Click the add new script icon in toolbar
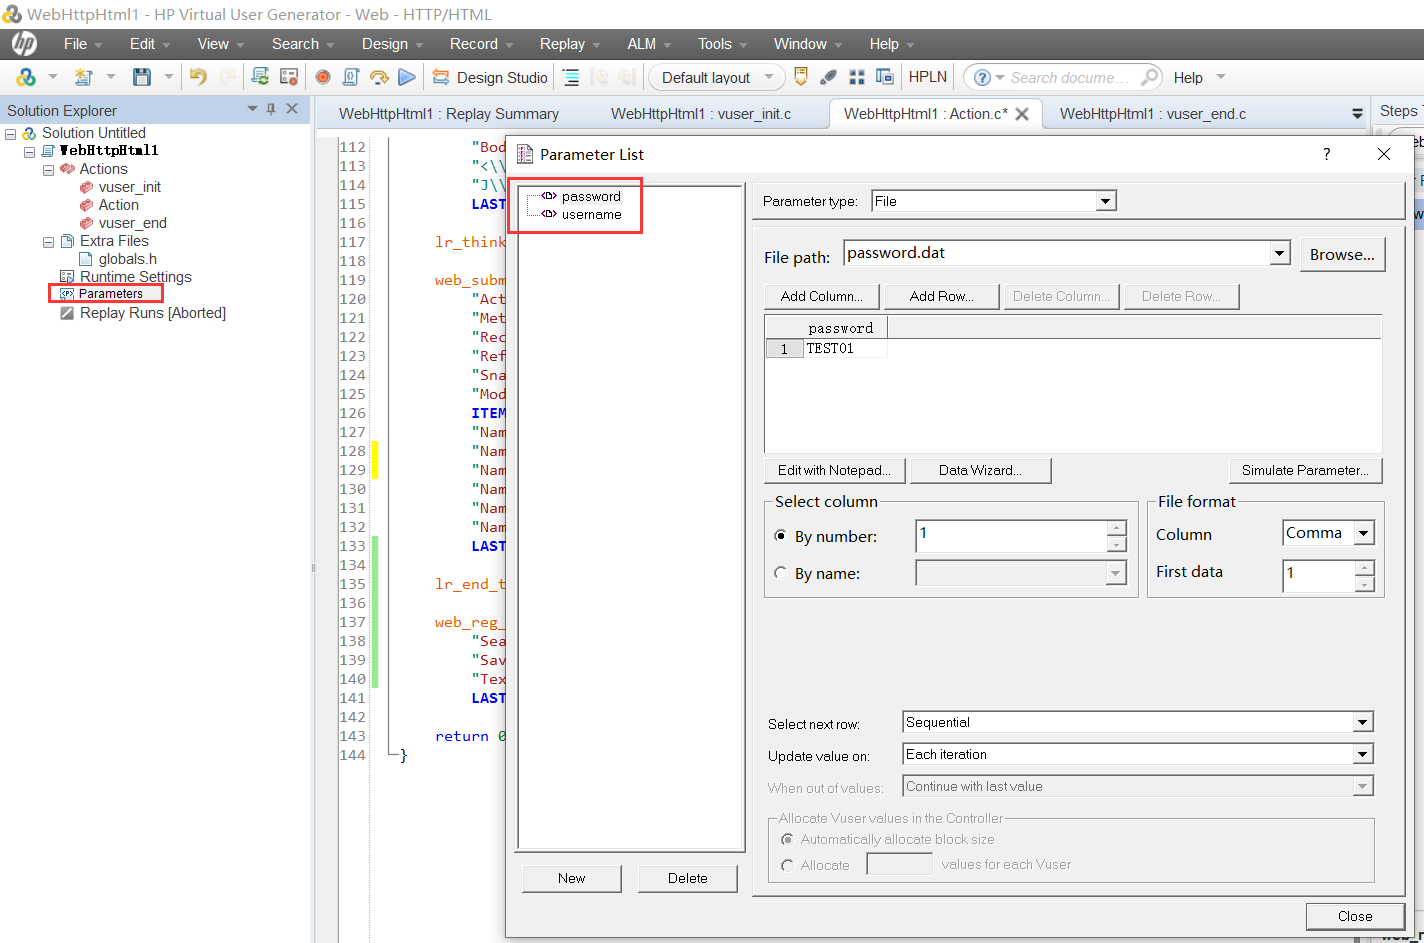The width and height of the screenshot is (1424, 943). pyautogui.click(x=84, y=77)
